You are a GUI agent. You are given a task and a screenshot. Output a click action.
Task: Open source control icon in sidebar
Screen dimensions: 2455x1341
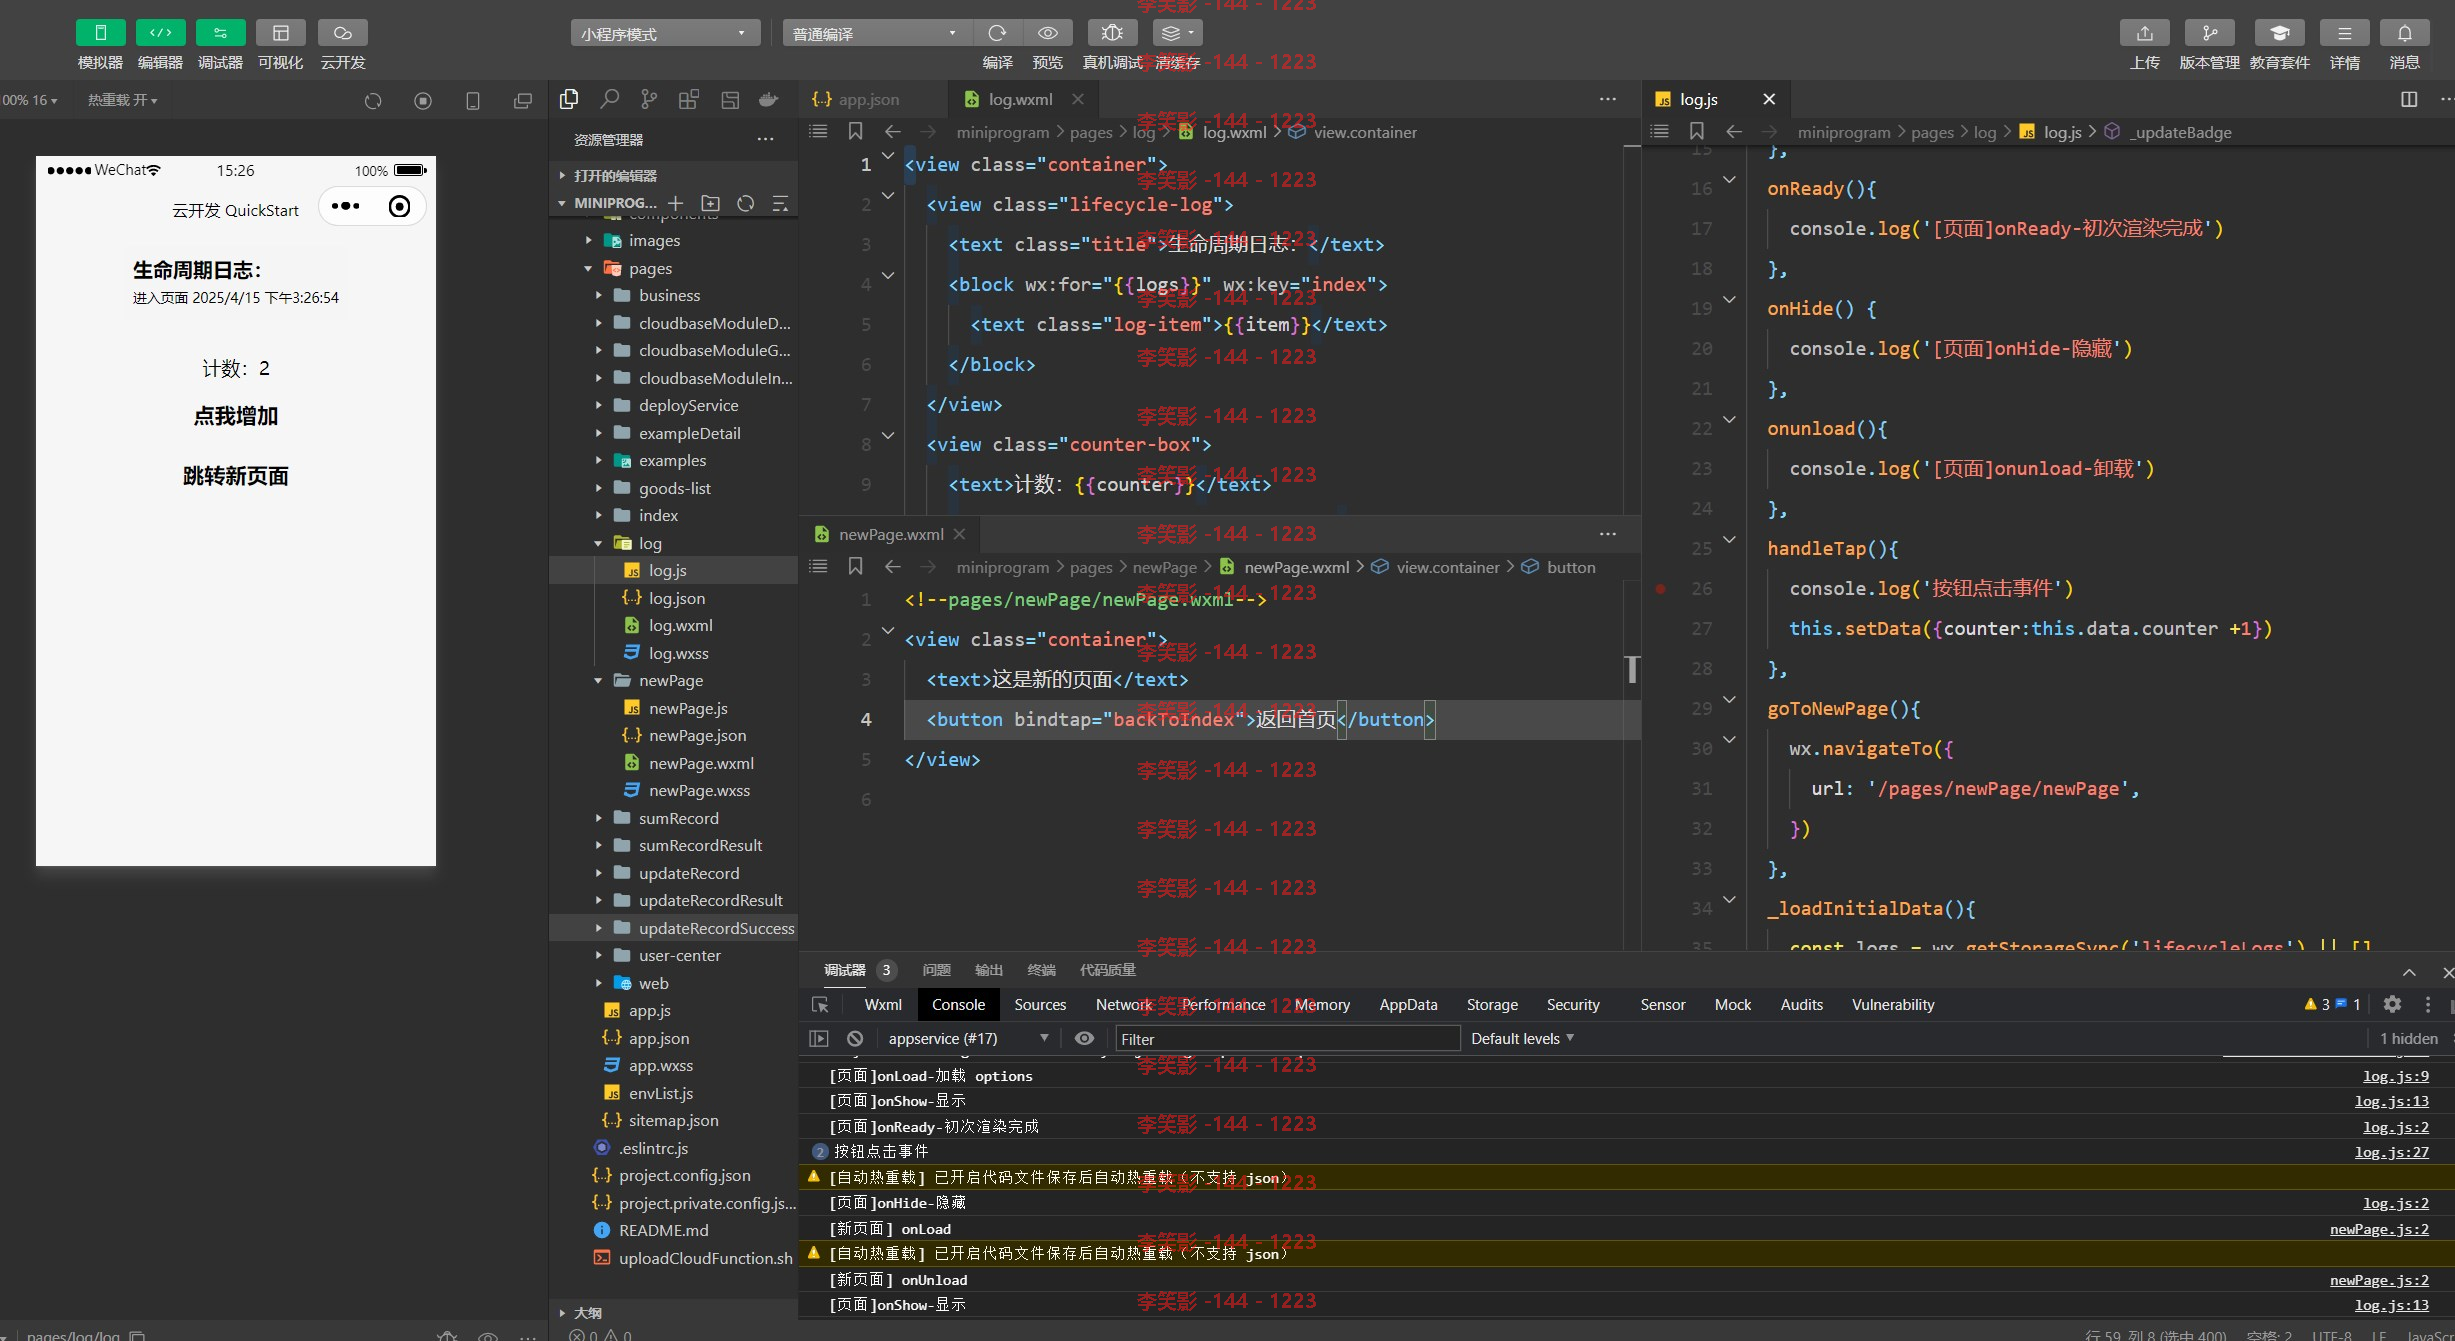(x=649, y=99)
